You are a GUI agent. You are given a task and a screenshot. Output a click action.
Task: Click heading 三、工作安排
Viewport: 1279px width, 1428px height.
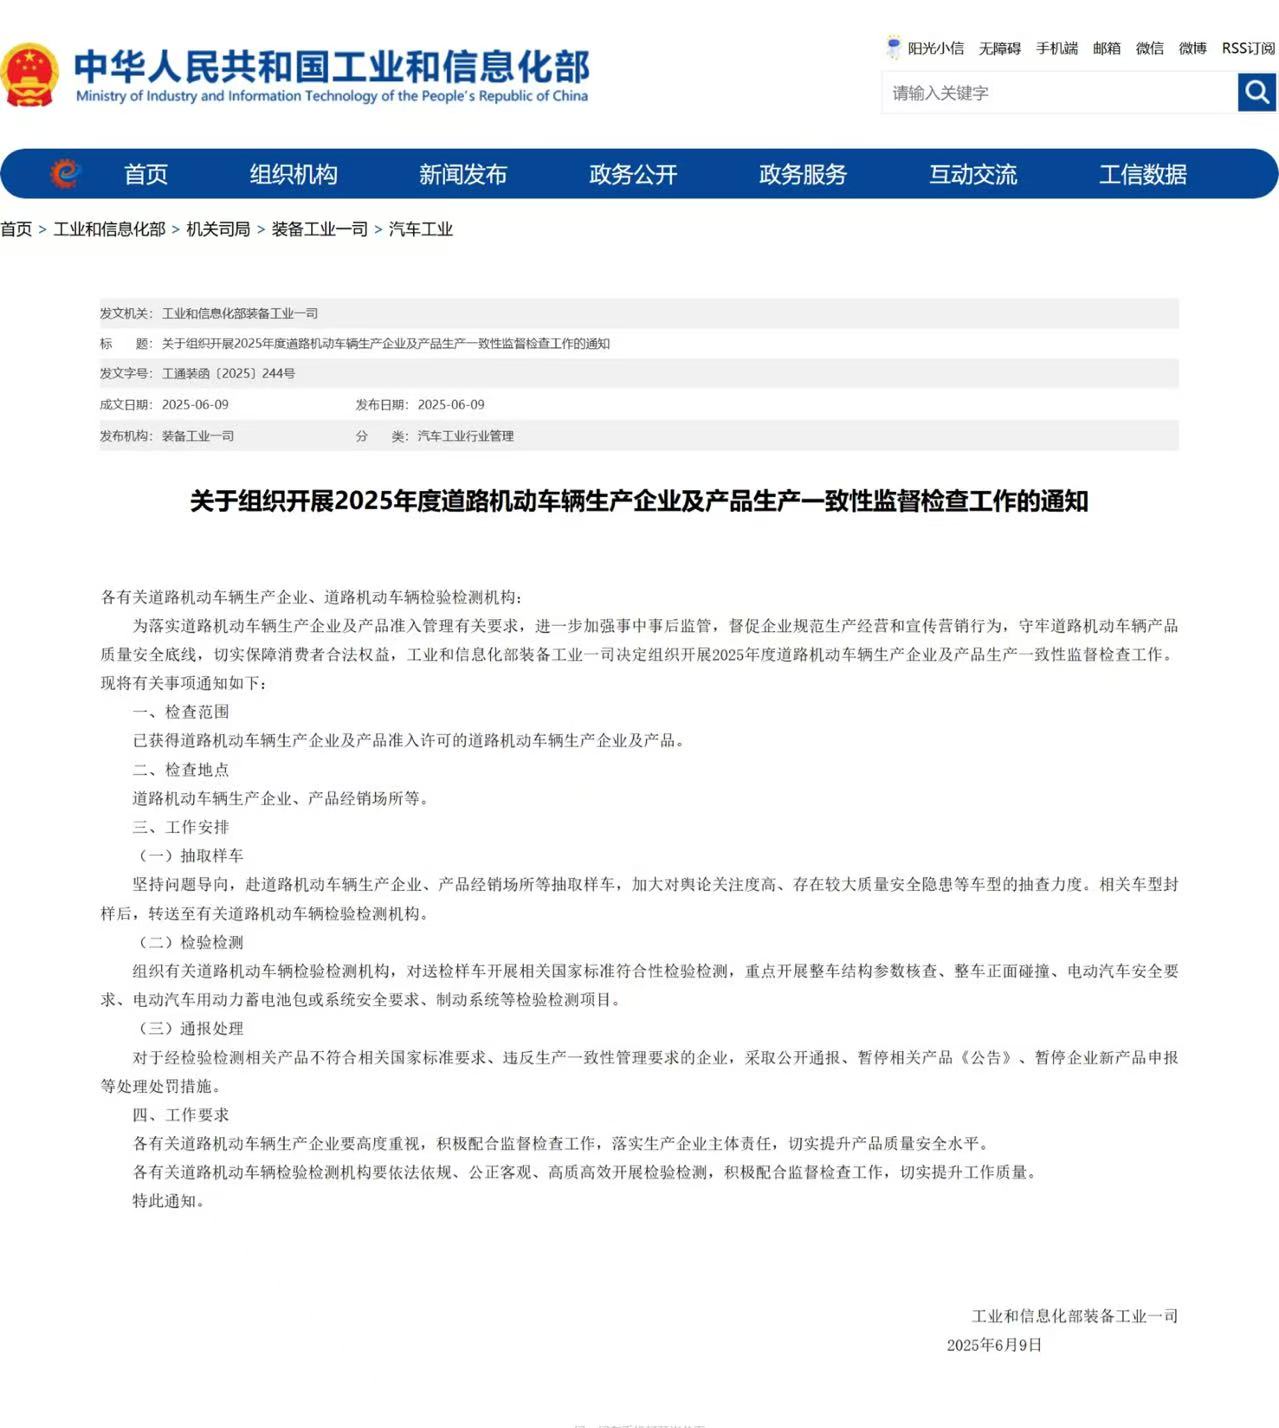[181, 827]
